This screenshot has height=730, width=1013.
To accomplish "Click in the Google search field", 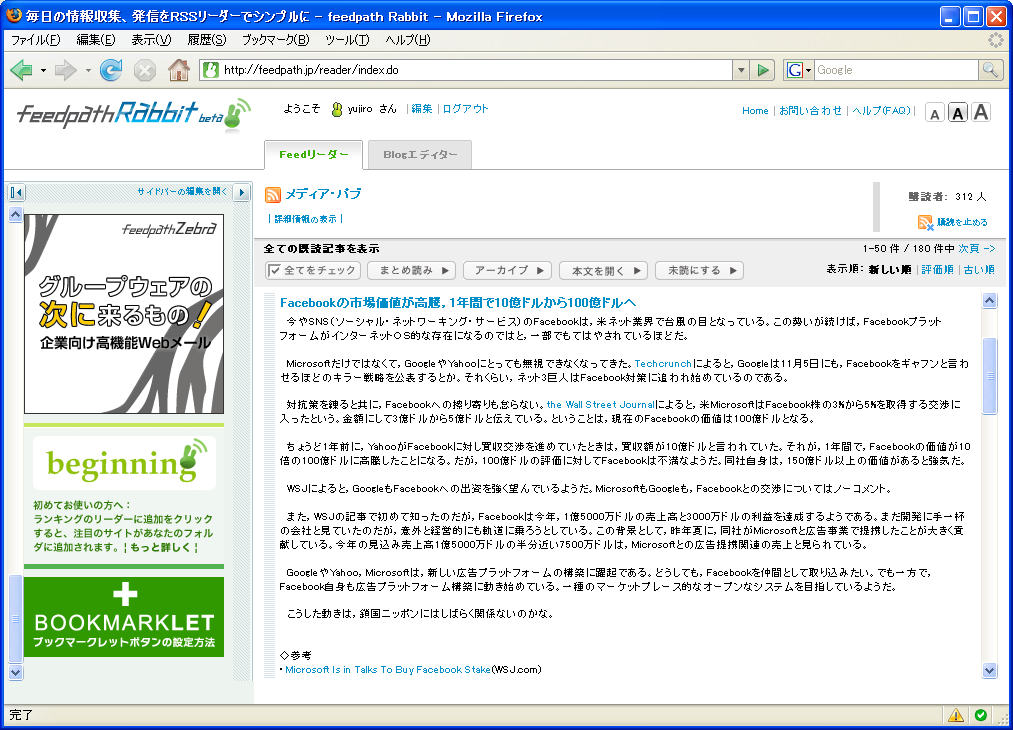I will tap(895, 70).
